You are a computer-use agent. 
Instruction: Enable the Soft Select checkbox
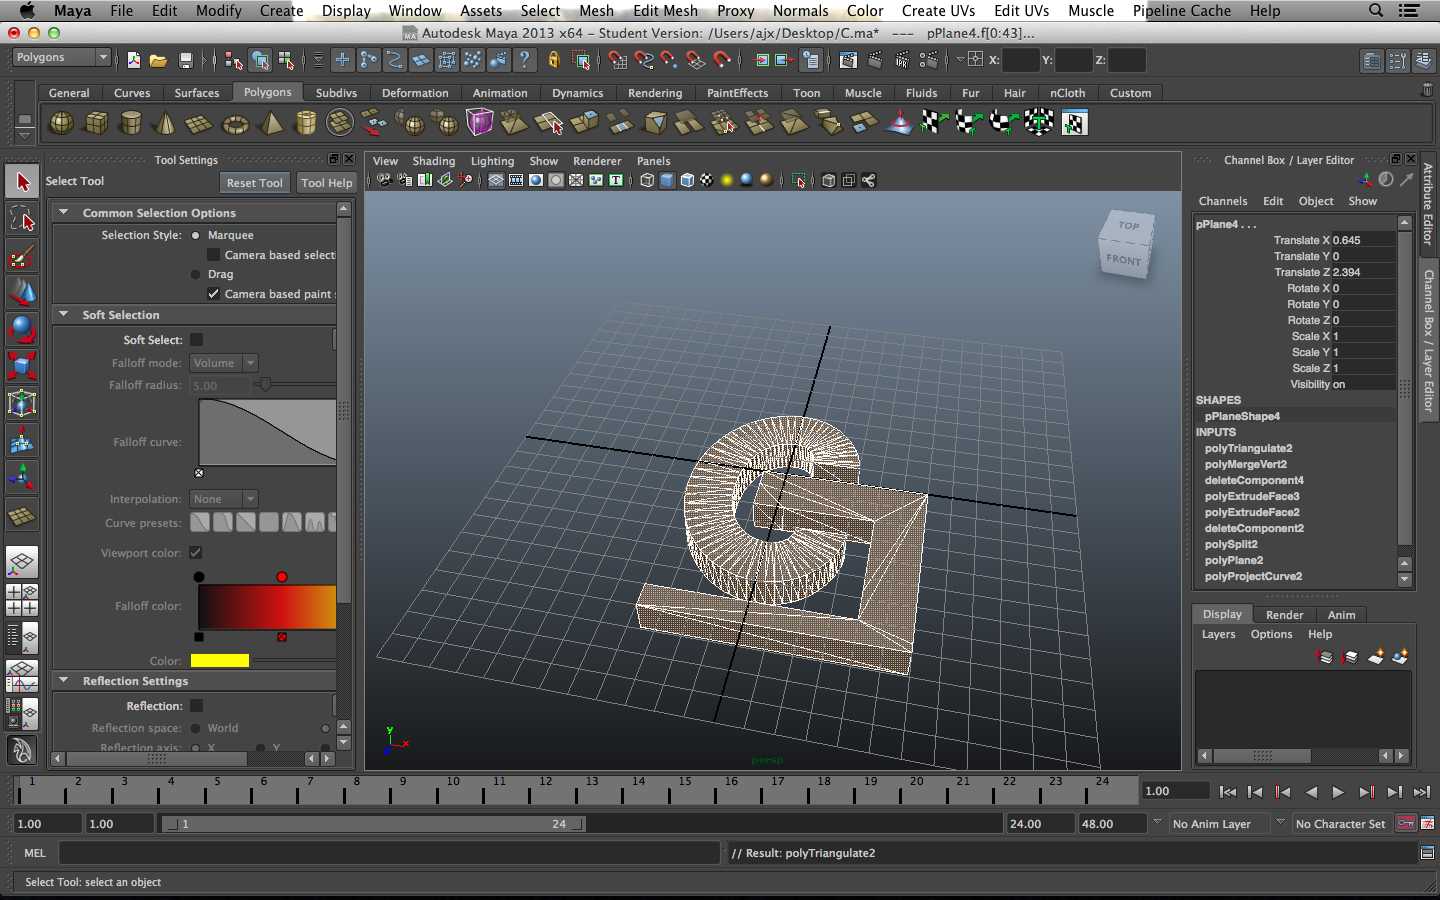pyautogui.click(x=197, y=340)
